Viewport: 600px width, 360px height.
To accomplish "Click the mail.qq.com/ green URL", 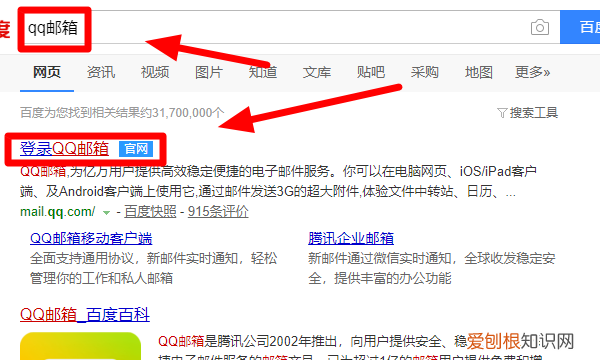I will tap(57, 211).
